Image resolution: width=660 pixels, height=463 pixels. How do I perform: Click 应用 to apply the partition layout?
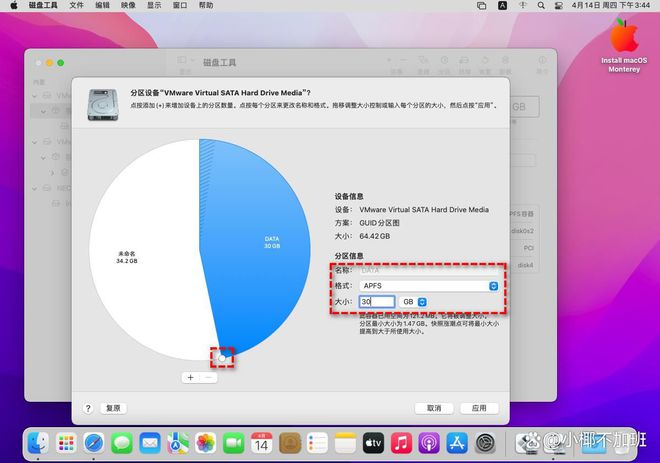(x=479, y=408)
